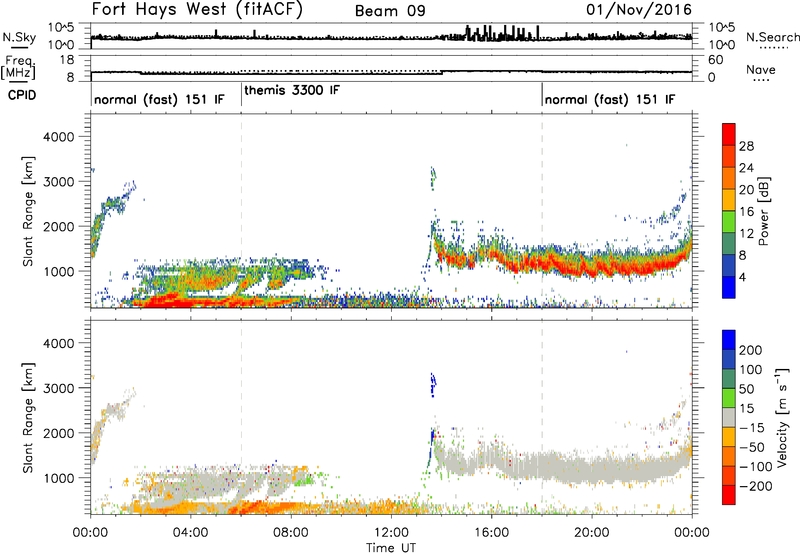Click the "16:00" time tick label
This screenshot has width=800, height=554.
point(491,533)
